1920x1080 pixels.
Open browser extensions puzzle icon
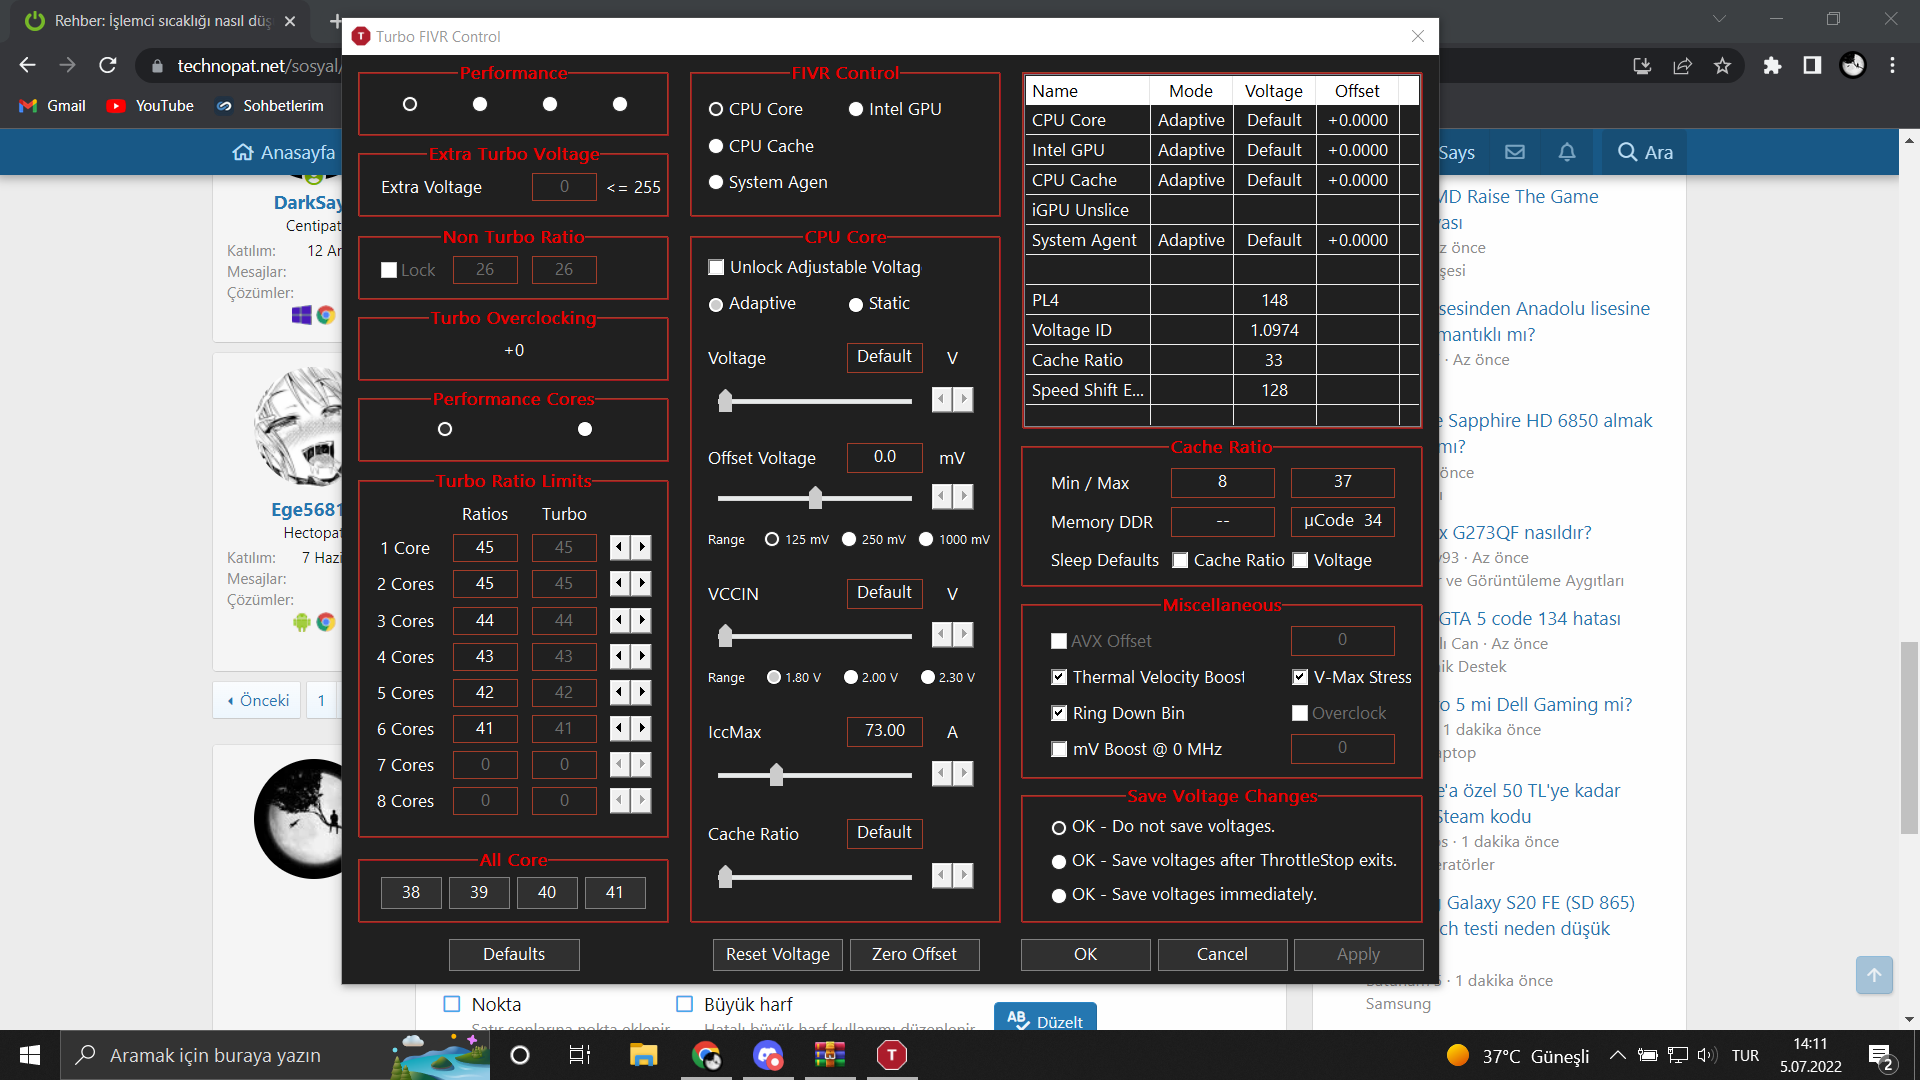1772,65
